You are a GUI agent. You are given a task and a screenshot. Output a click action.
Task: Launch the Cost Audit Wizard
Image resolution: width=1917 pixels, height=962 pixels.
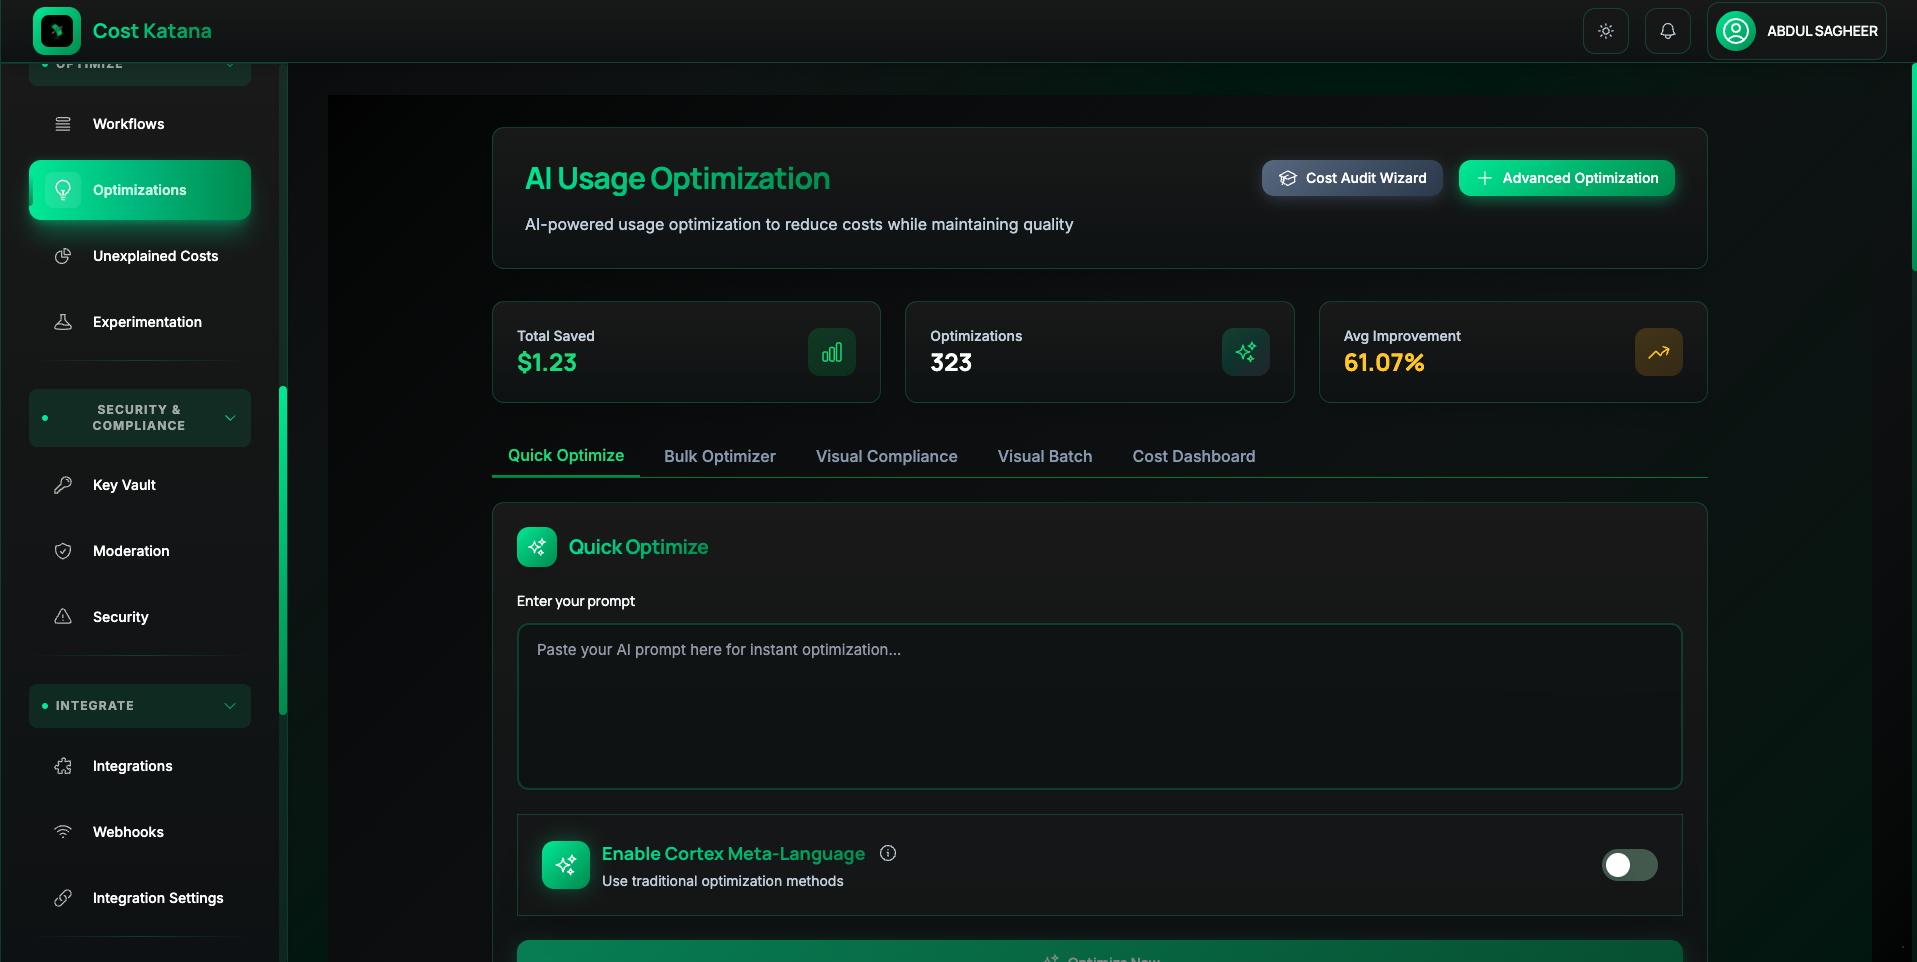[1352, 178]
